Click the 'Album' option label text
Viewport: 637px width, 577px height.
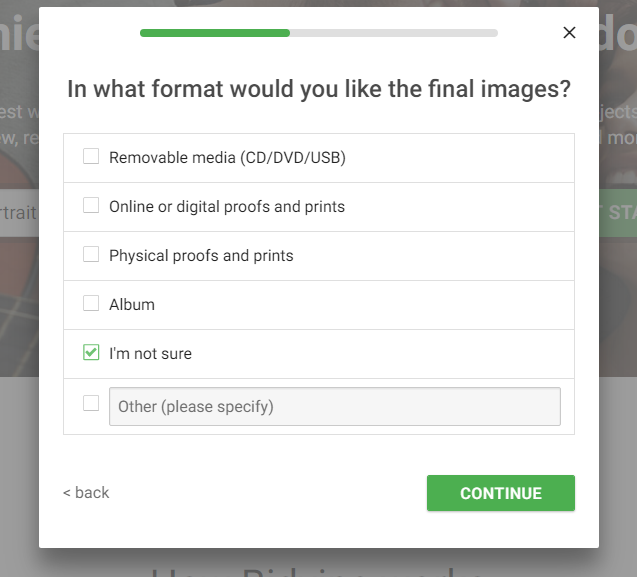(x=132, y=304)
